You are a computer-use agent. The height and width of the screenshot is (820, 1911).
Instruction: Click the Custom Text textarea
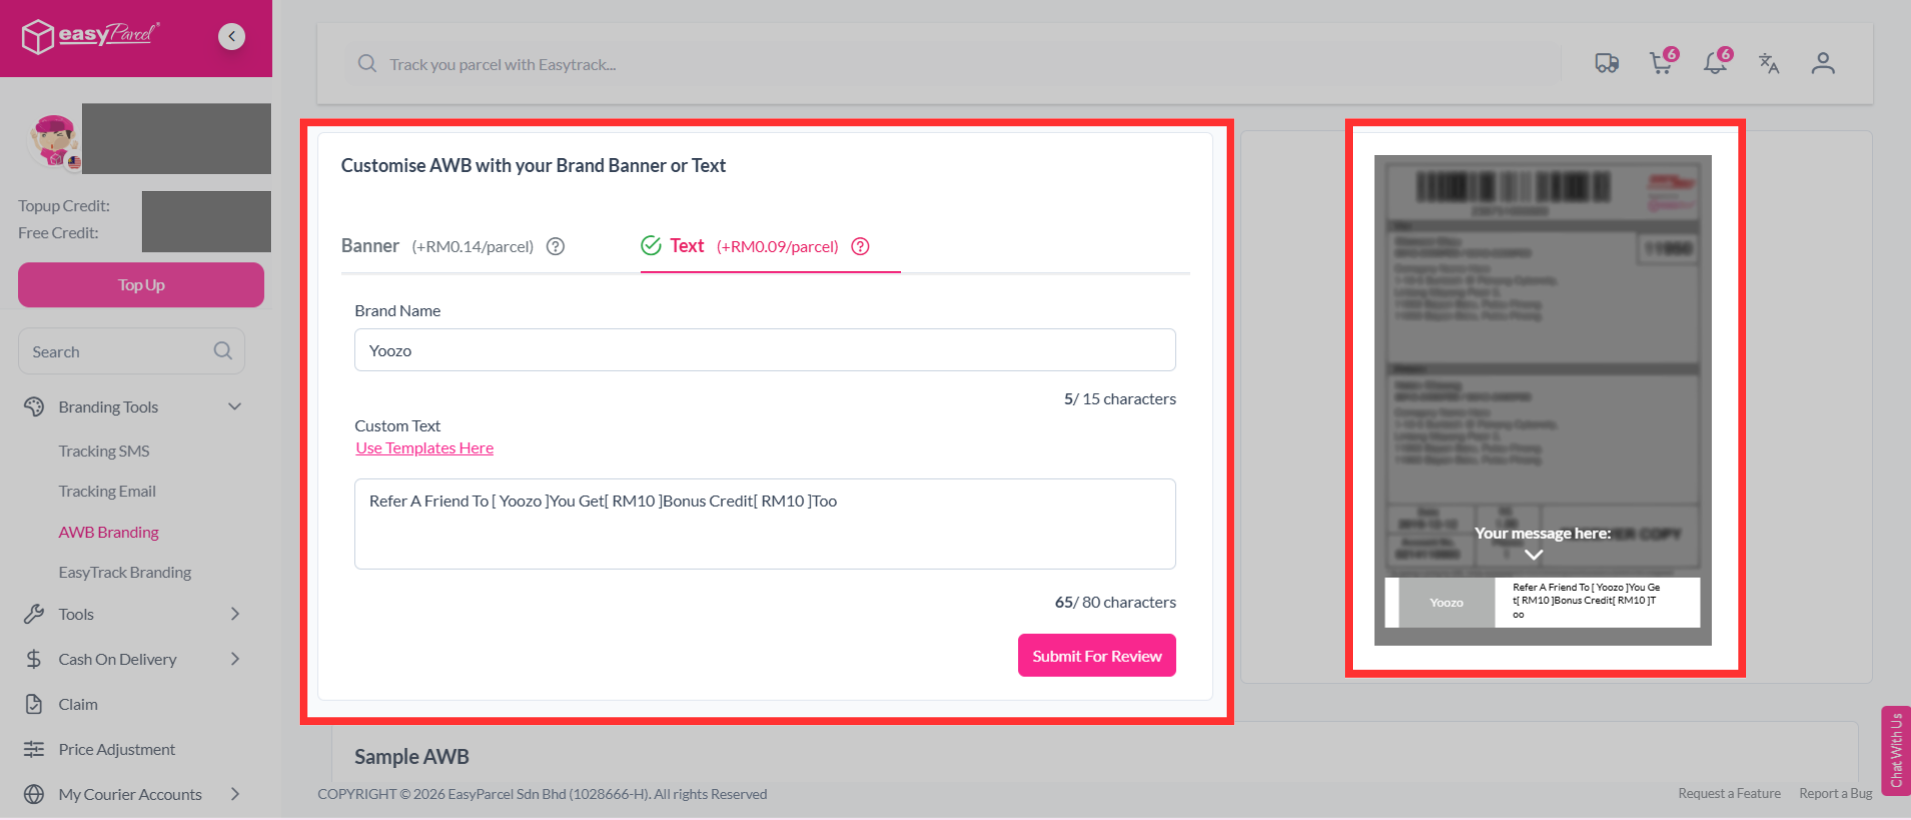pyautogui.click(x=765, y=524)
